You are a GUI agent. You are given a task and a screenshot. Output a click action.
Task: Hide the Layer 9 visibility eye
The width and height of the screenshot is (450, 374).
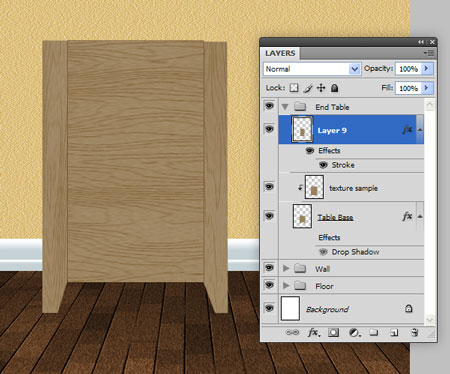coord(269,129)
